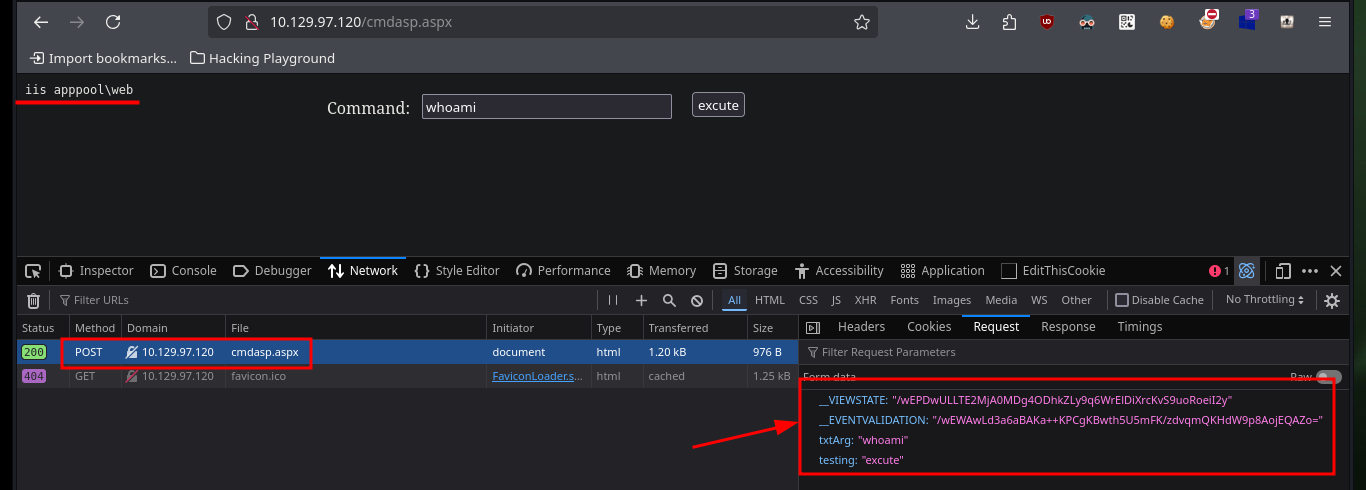Sort by the Transferred column header
This screenshot has height=490, width=1366.
coord(694,327)
